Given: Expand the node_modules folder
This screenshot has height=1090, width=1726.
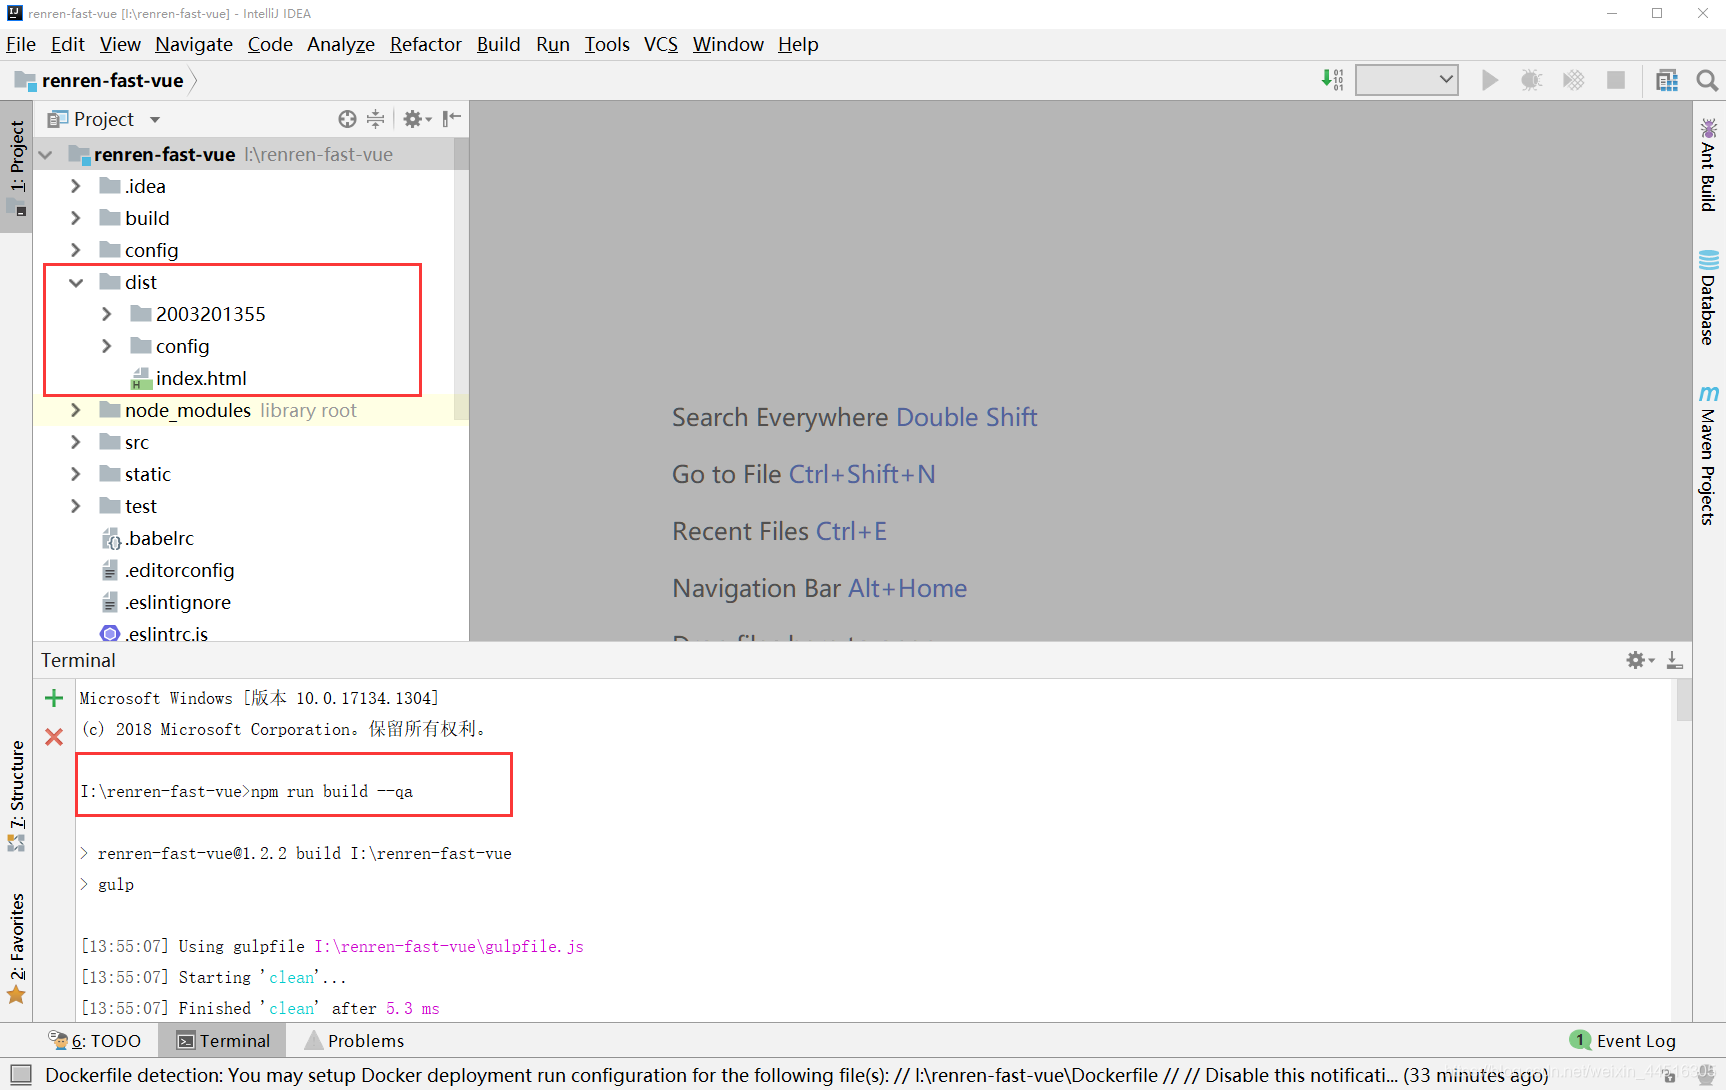Looking at the screenshot, I should point(76,410).
